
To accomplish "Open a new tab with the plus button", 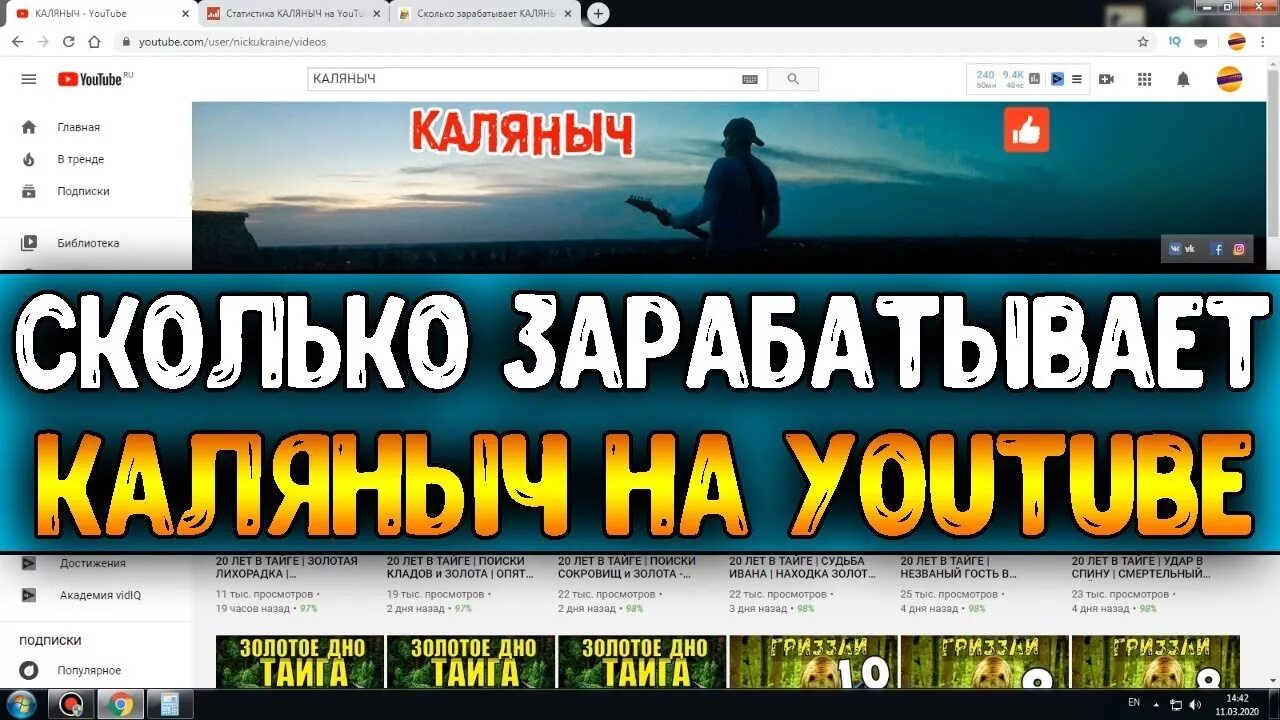I will [598, 13].
